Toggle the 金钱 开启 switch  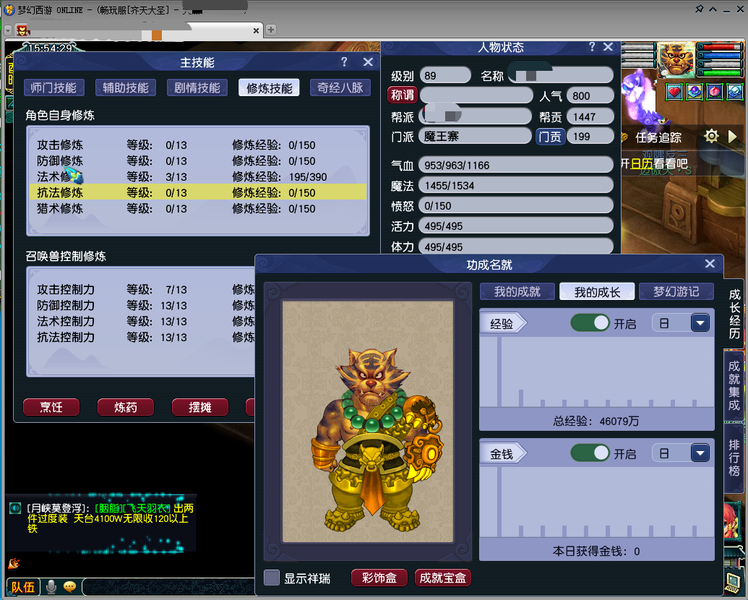[x=590, y=453]
